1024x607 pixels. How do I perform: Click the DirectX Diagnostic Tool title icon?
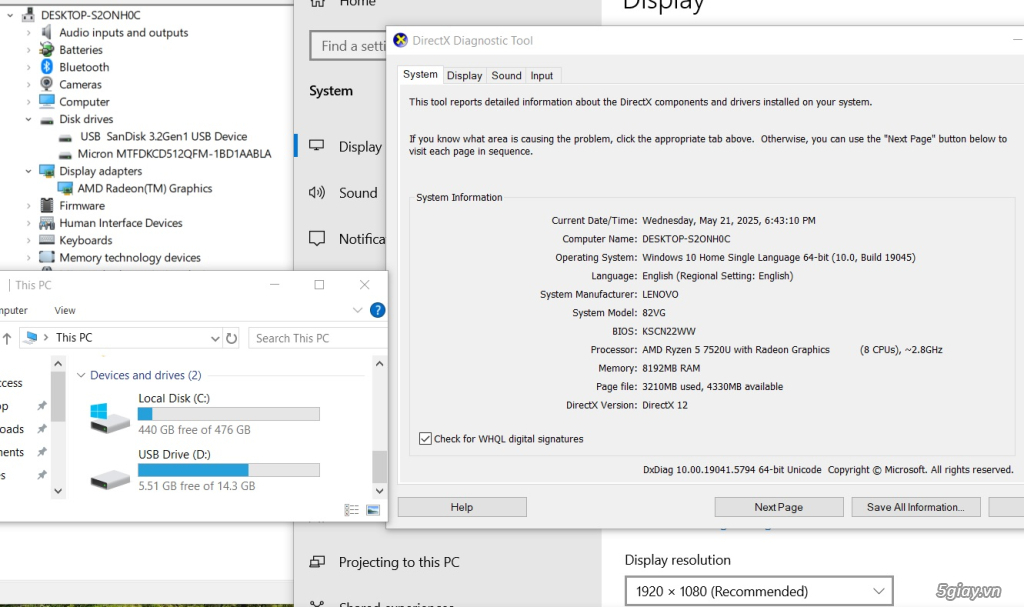point(401,40)
